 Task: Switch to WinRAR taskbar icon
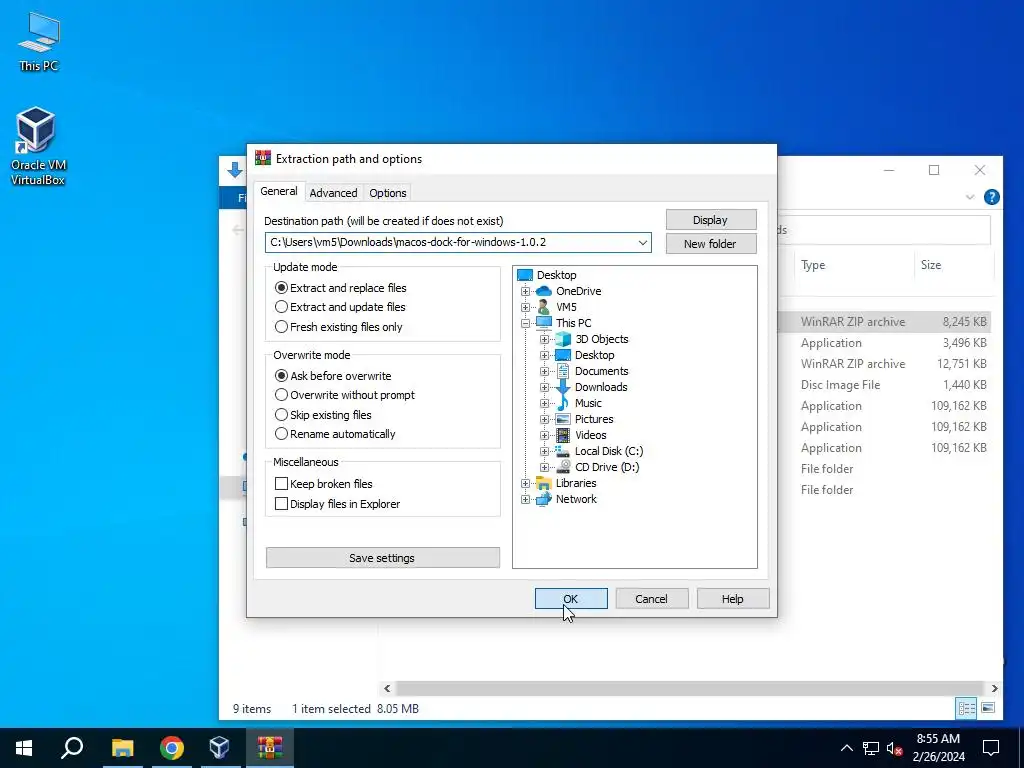point(269,748)
